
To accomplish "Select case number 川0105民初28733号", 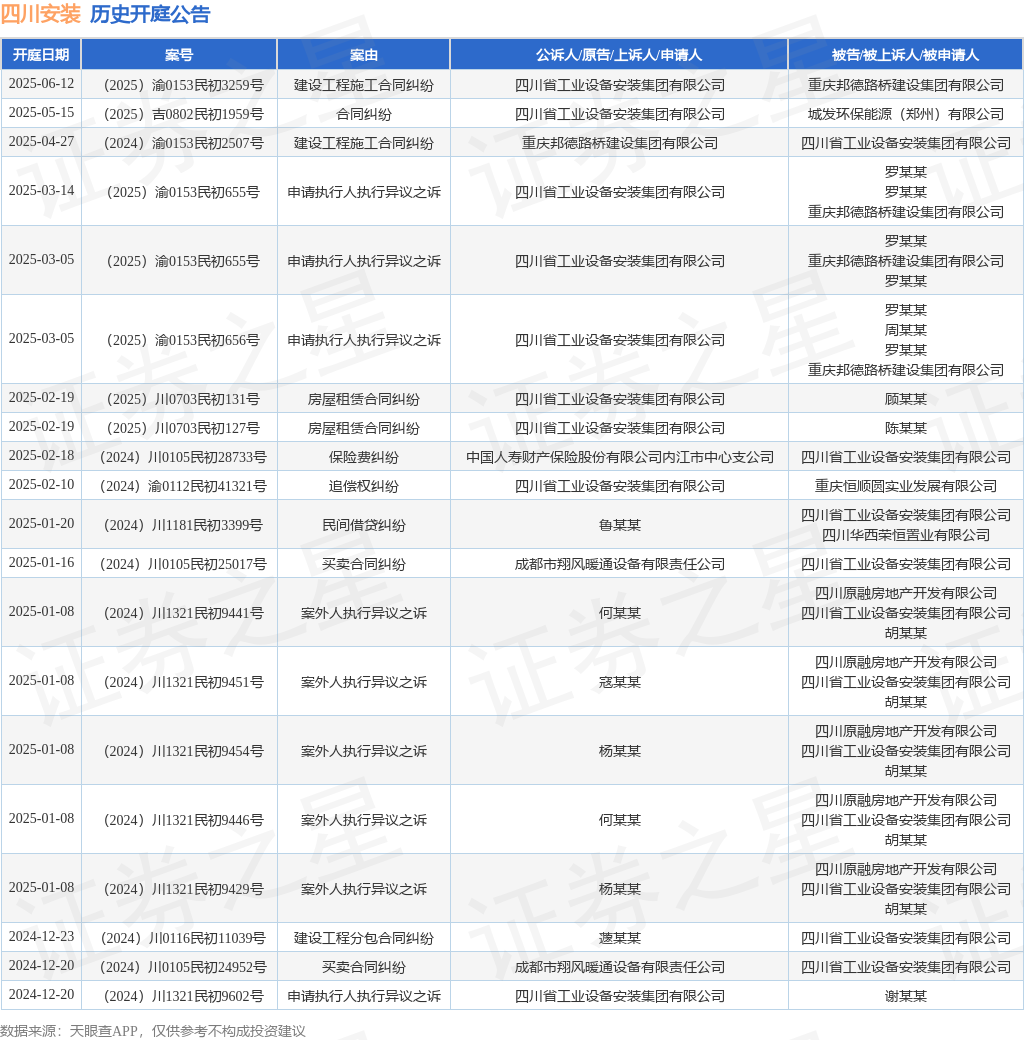I will tap(183, 458).
